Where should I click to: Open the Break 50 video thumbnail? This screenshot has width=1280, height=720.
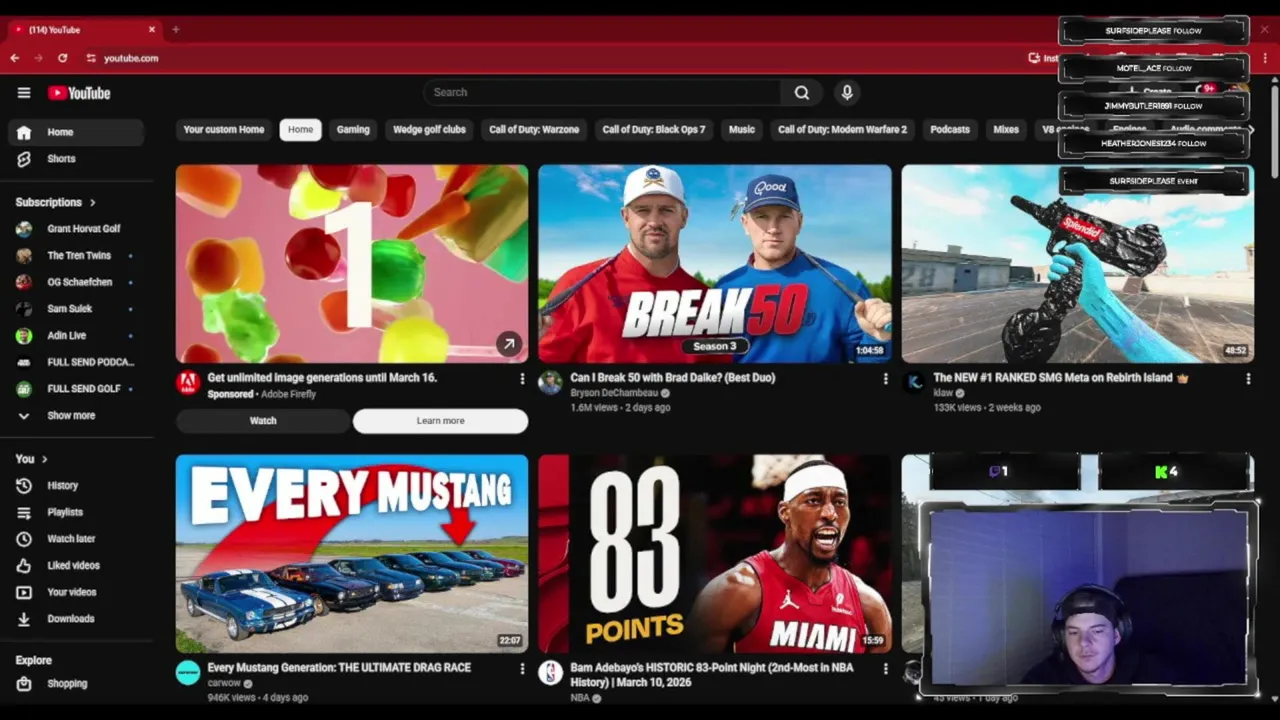(x=715, y=264)
